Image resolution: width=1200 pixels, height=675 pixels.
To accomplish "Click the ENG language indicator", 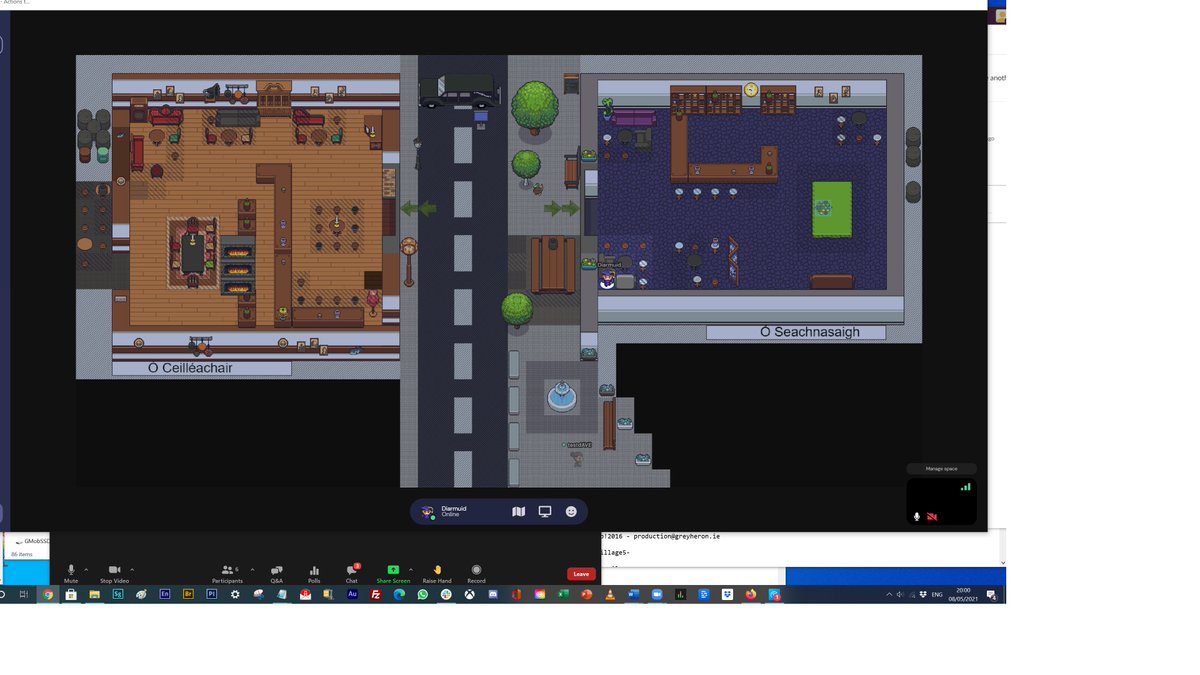I will (x=937, y=594).
